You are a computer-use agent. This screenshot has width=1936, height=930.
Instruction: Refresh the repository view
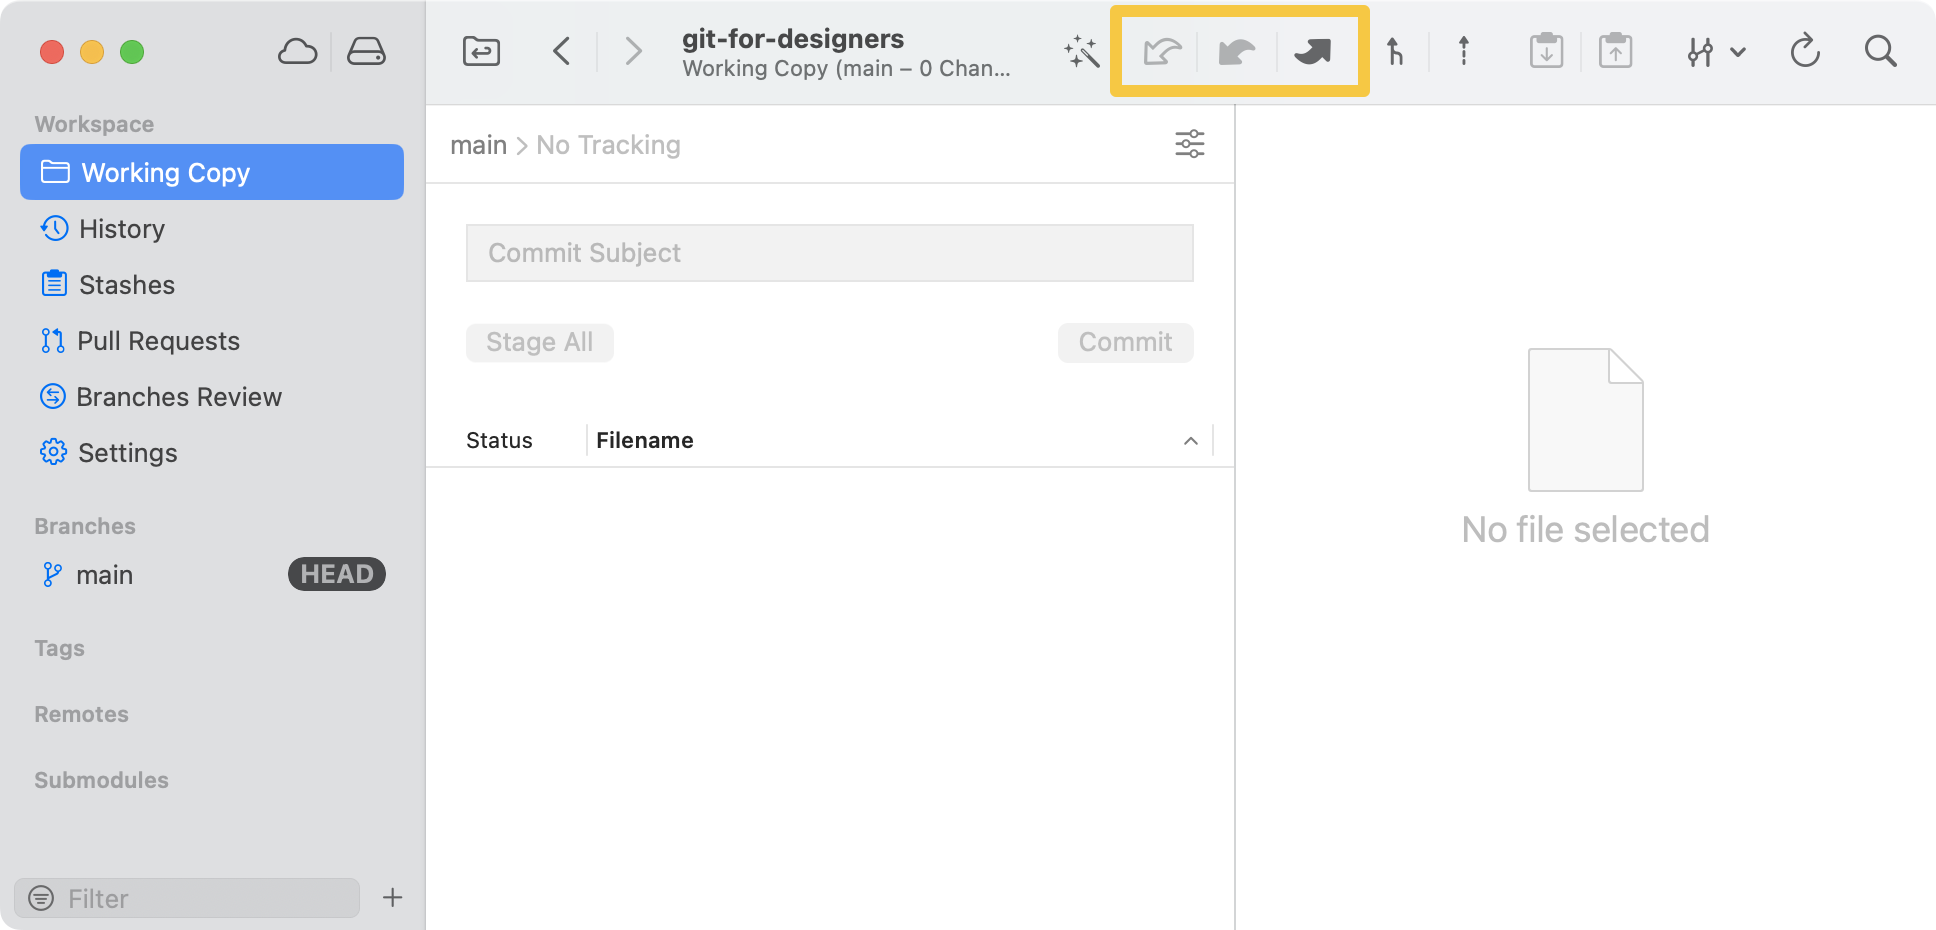[x=1804, y=51]
